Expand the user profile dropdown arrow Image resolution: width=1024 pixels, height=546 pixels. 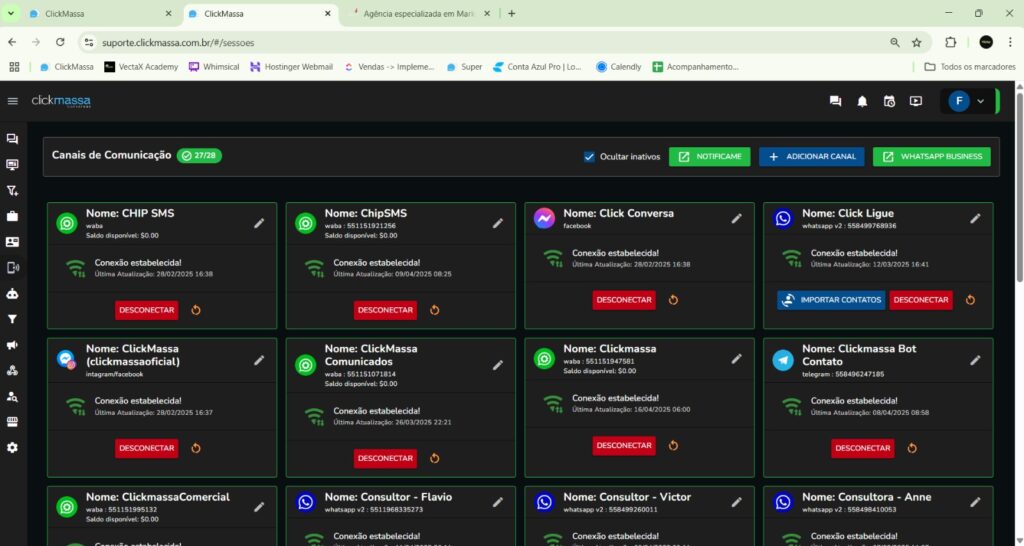(x=980, y=101)
